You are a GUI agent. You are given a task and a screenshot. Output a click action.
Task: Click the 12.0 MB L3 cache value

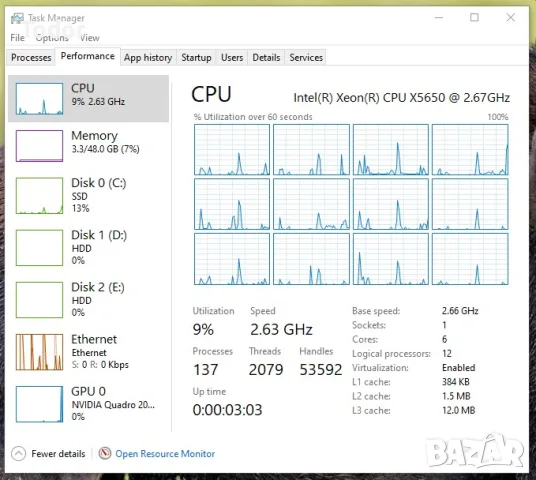click(x=458, y=410)
